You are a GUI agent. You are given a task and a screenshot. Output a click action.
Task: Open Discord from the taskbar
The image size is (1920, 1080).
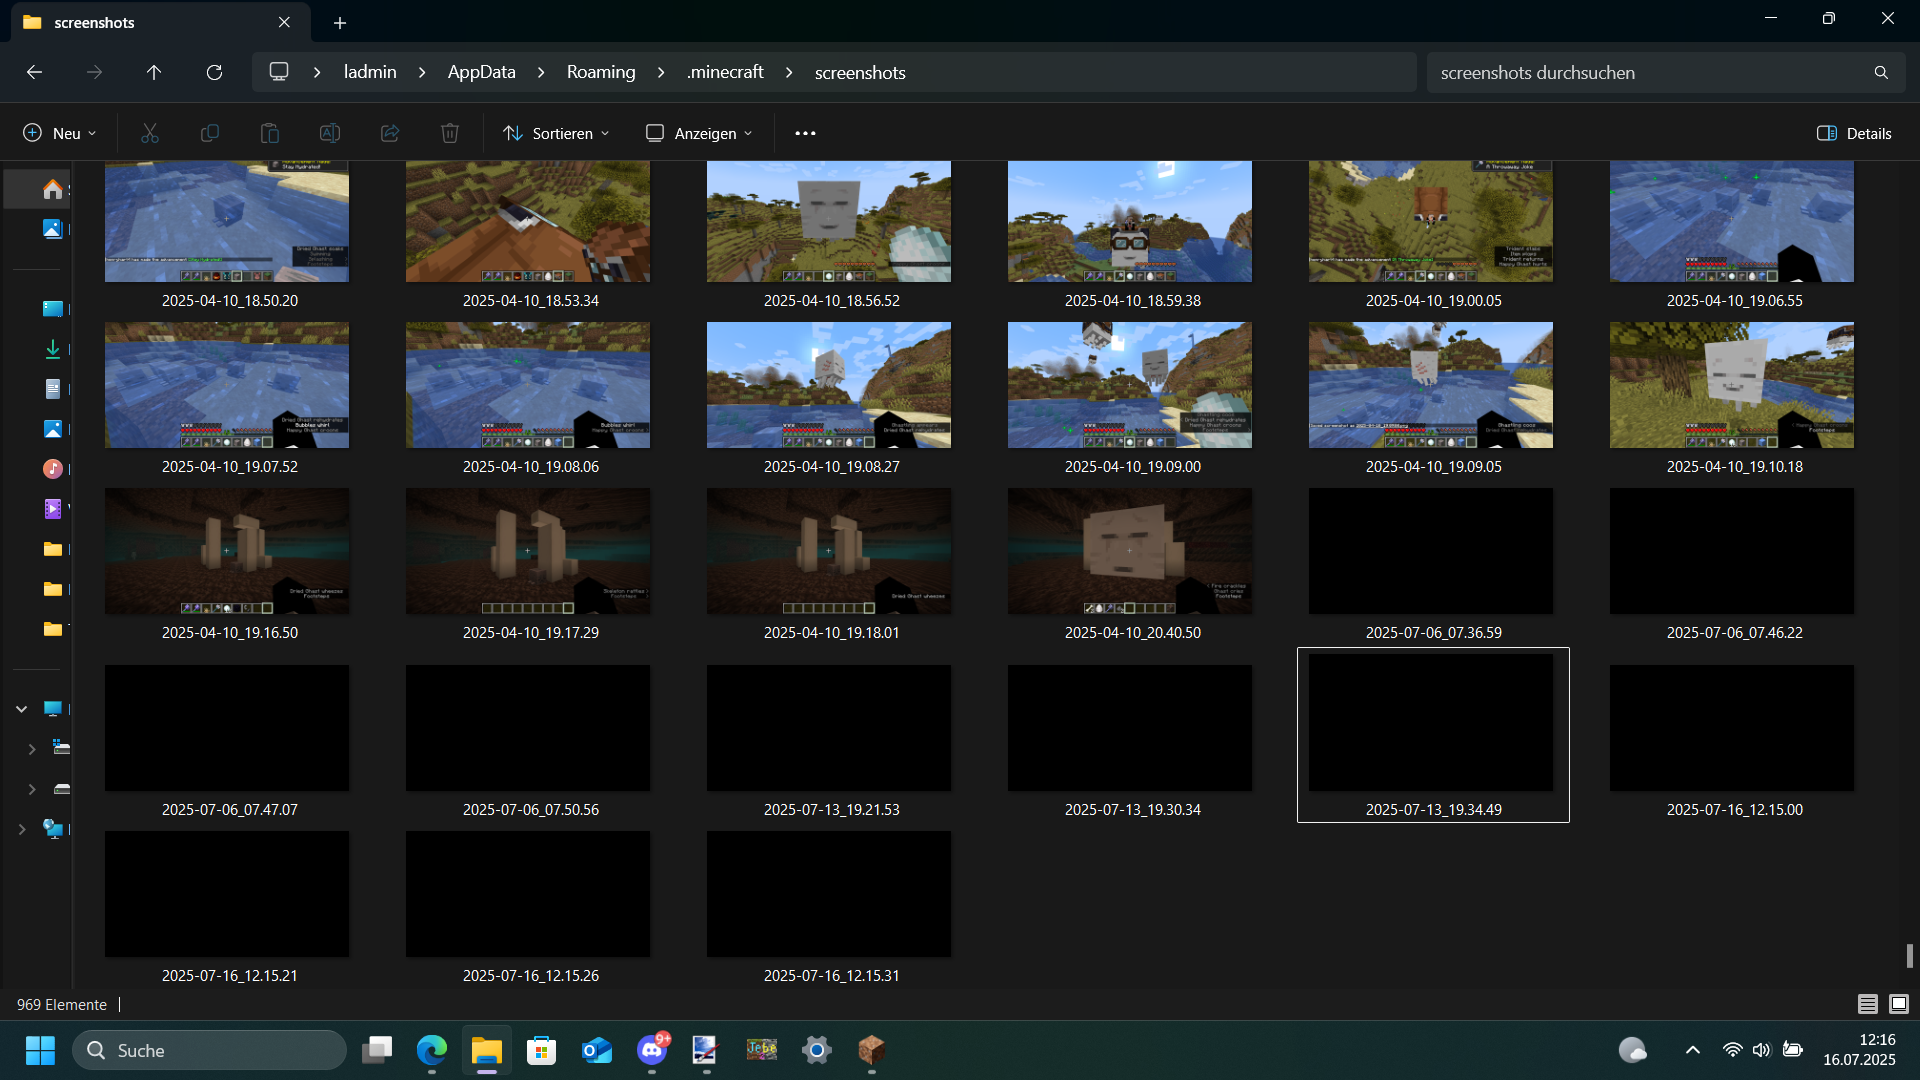click(652, 1050)
